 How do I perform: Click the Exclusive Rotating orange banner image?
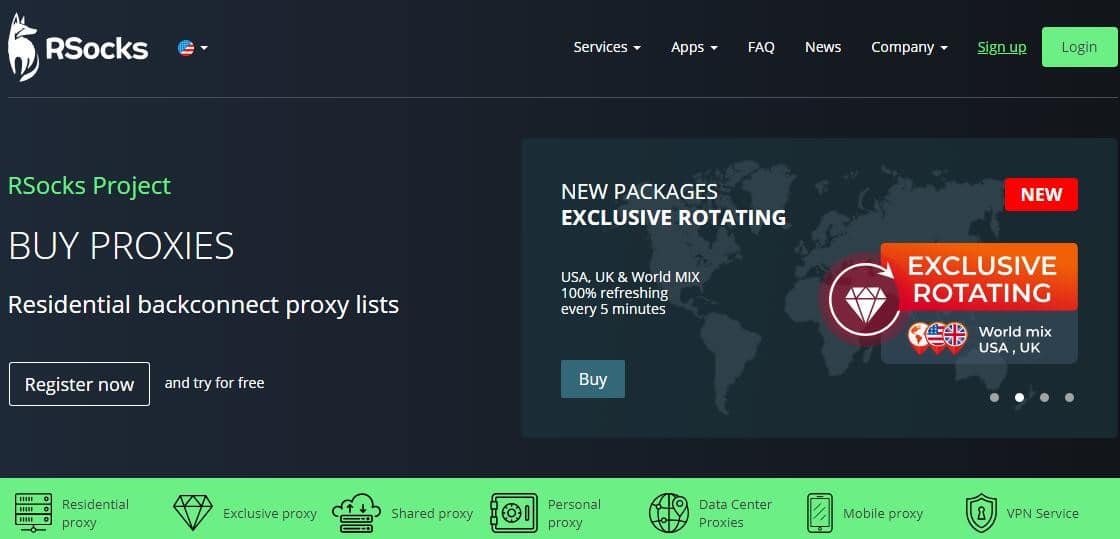tap(979, 277)
